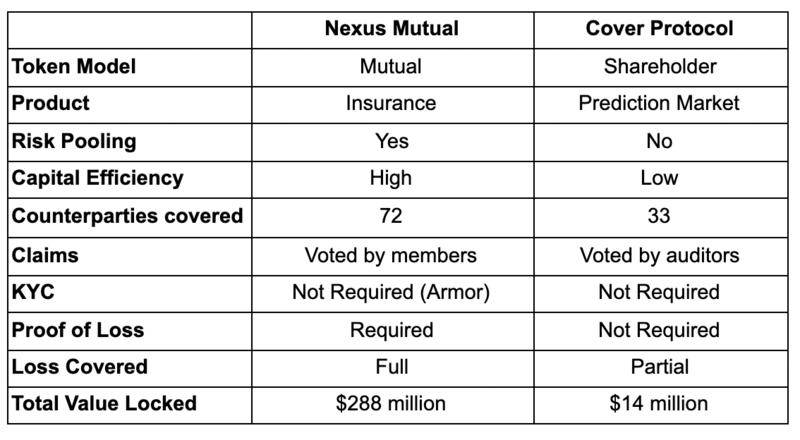Click the Cover Protocol column header

click(x=659, y=29)
